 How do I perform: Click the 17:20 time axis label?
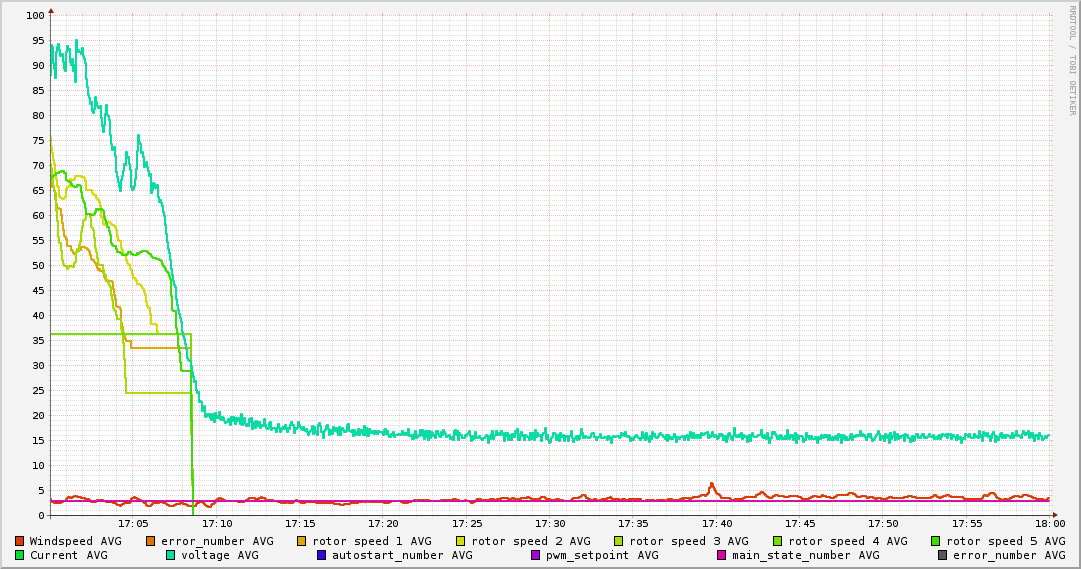pyautogui.click(x=383, y=524)
